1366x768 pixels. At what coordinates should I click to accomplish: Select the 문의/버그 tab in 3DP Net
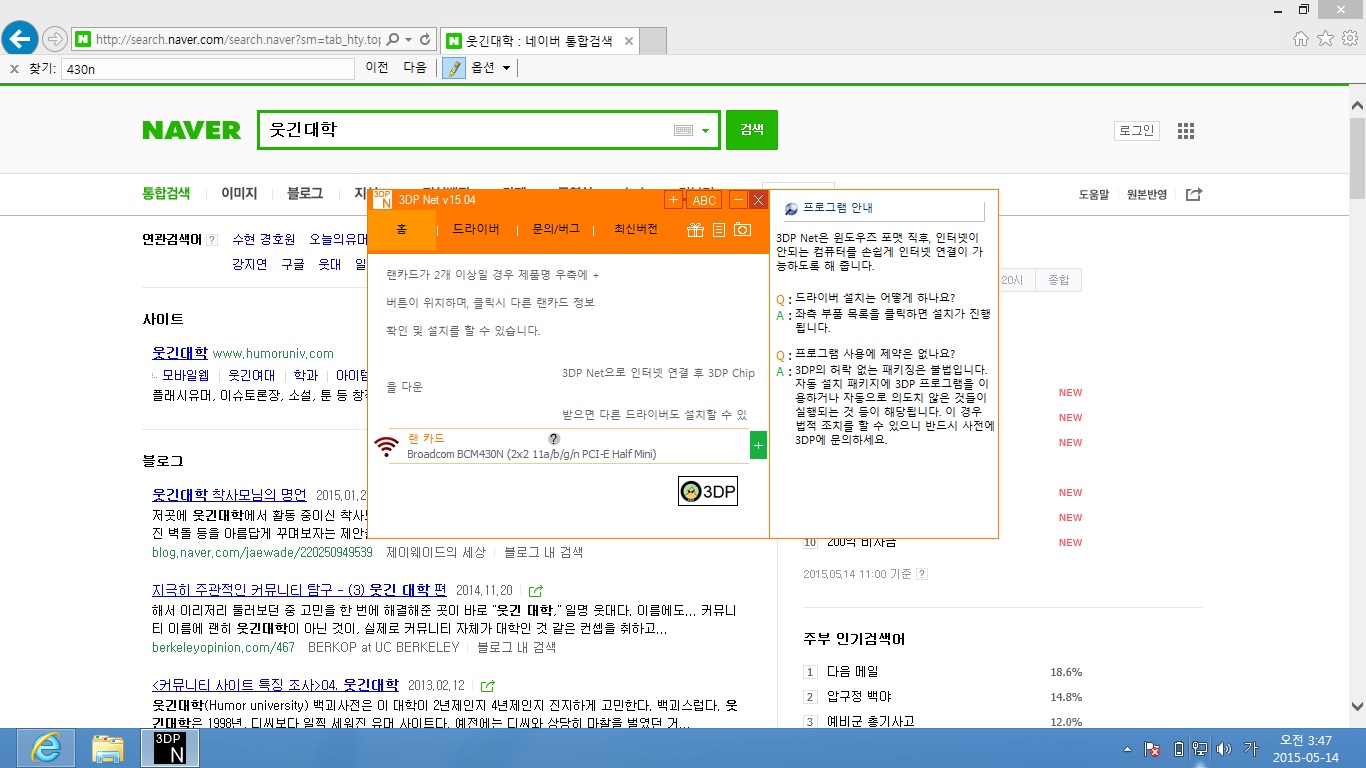tap(556, 229)
